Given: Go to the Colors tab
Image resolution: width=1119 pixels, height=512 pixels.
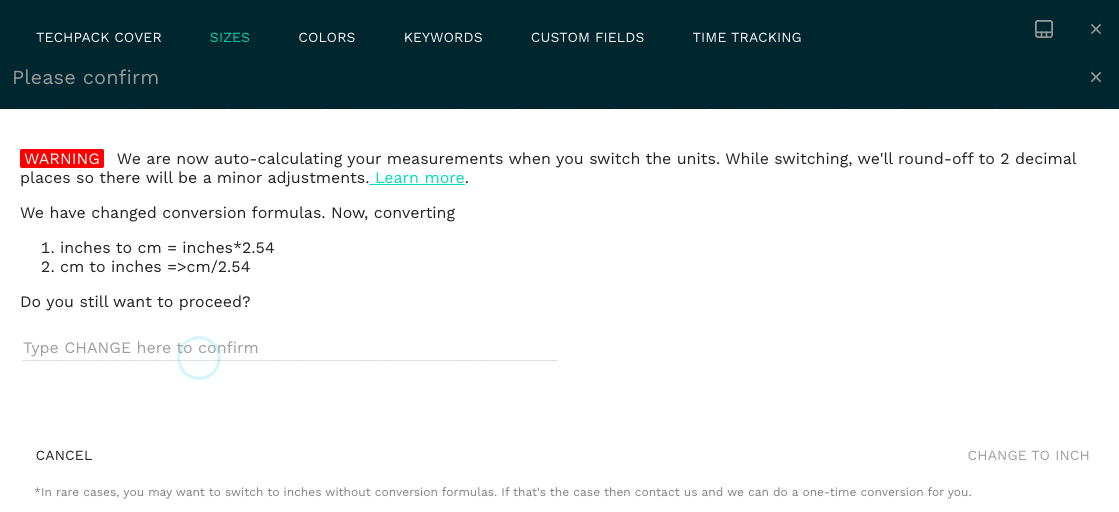Looking at the screenshot, I should tap(327, 38).
